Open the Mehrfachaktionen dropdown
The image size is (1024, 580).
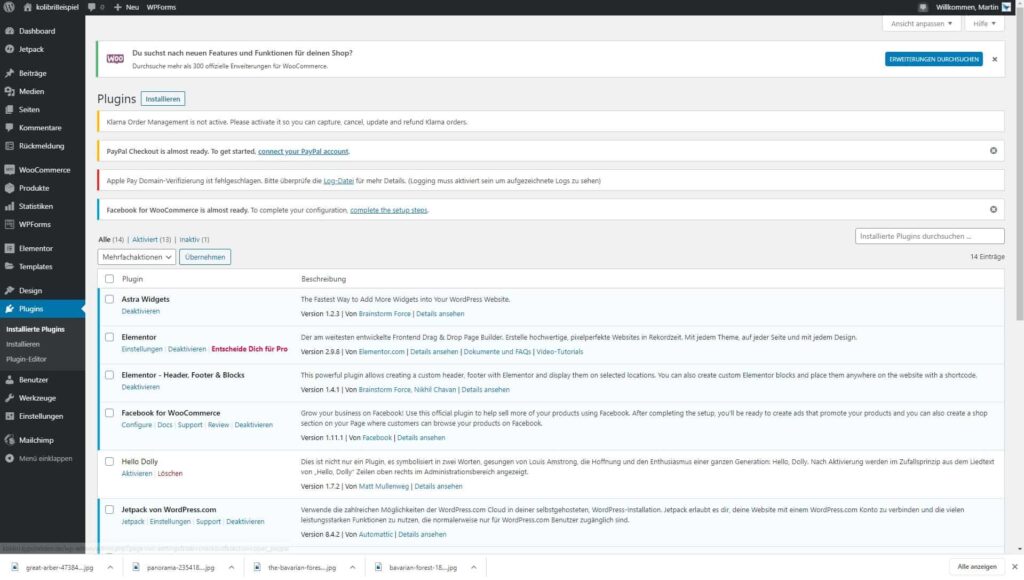136,257
